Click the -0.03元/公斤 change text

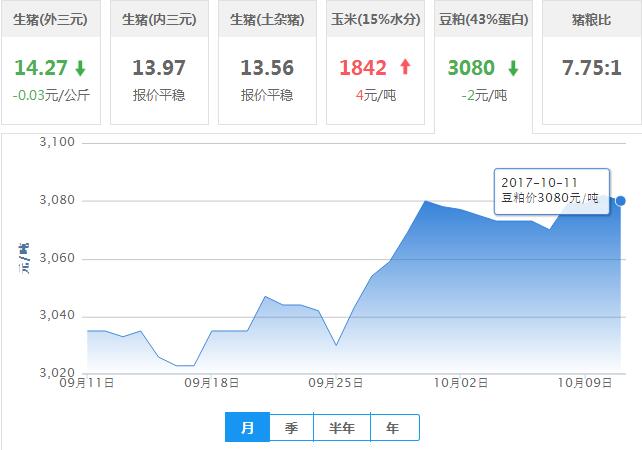click(51, 95)
